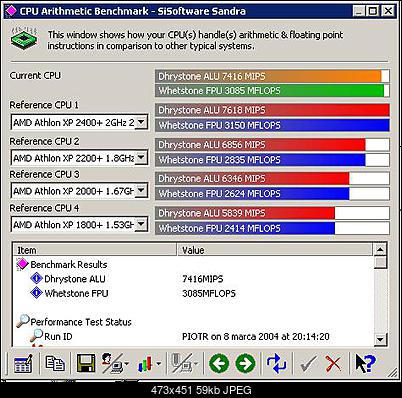This screenshot has width=402, height=398.
Task: Click the CPU chip icon in the header
Action: (24, 40)
